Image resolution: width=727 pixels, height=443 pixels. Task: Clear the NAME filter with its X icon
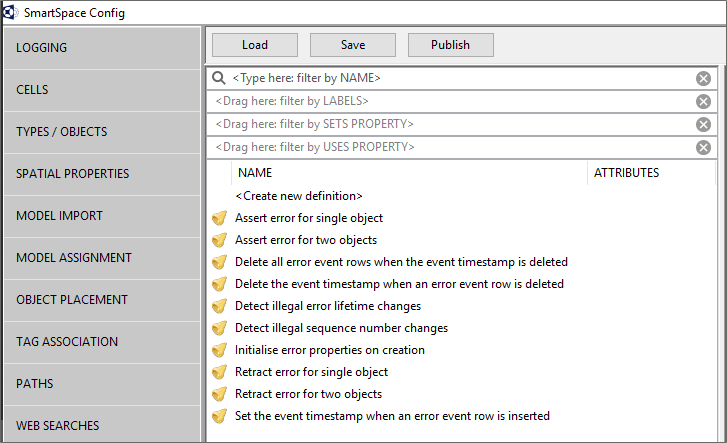[703, 78]
